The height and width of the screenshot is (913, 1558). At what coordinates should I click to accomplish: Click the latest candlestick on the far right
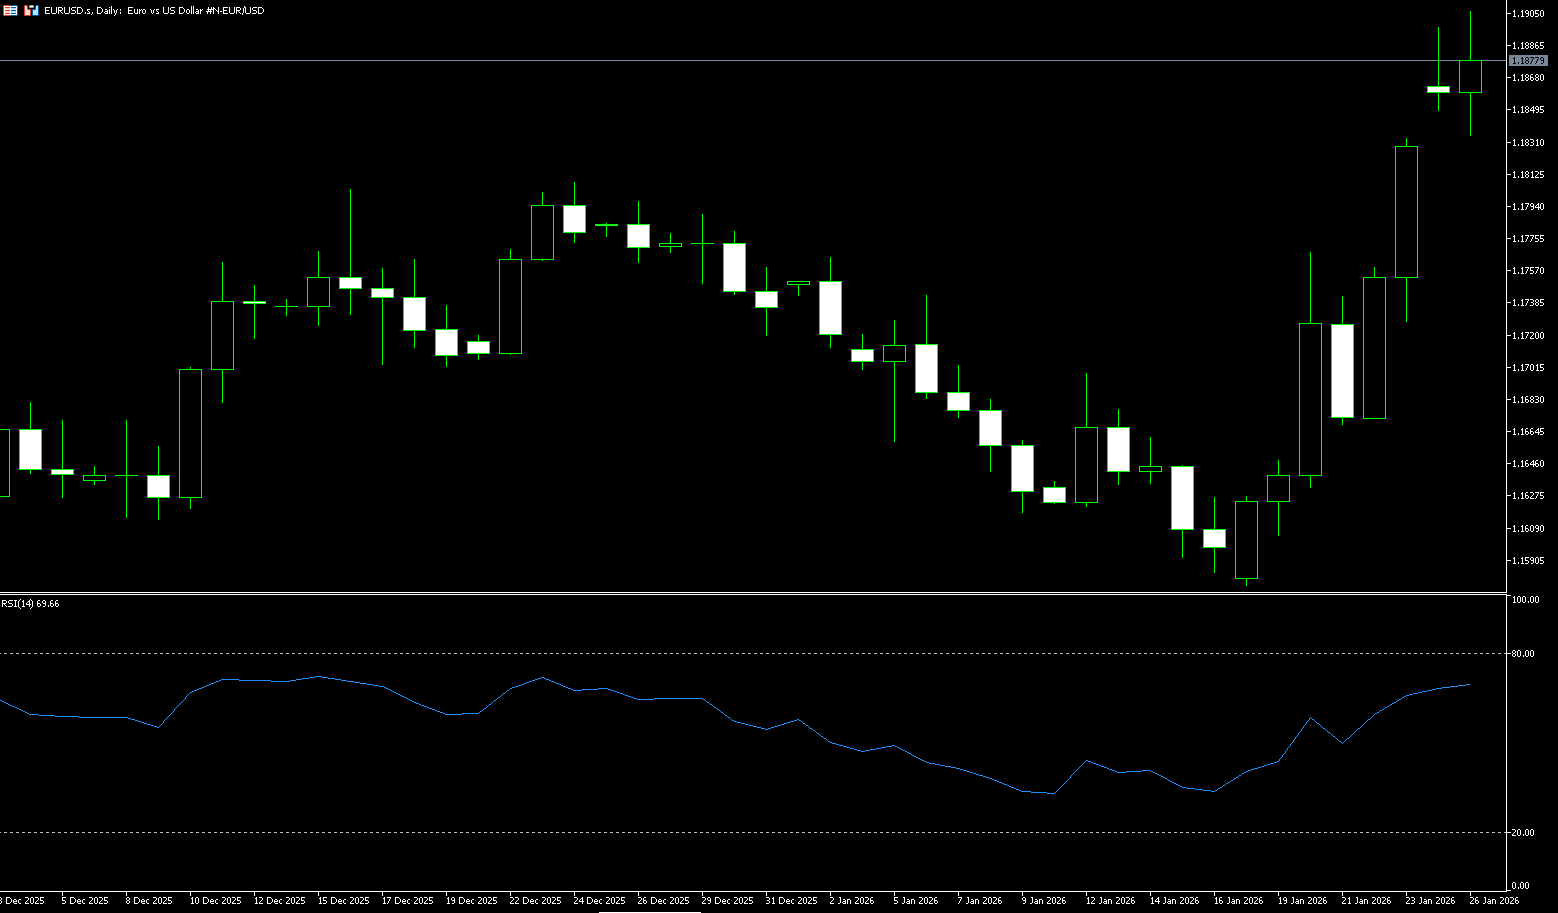[1470, 77]
